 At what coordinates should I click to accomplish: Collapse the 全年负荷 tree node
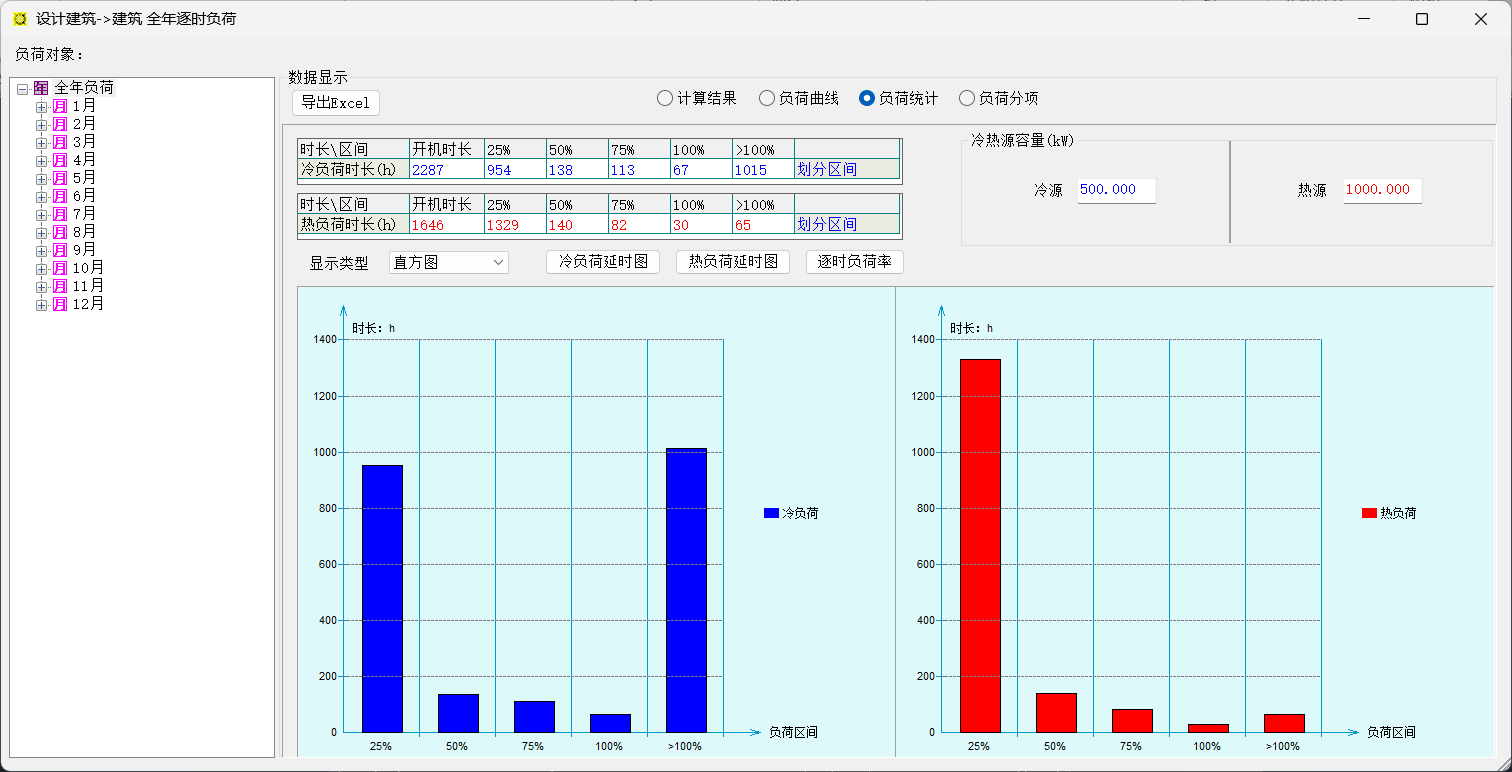coord(22,89)
